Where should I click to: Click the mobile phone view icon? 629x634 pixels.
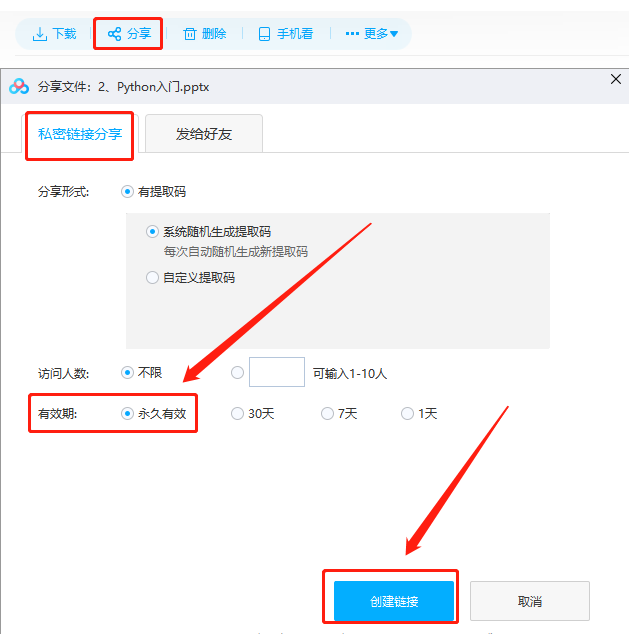coord(264,34)
